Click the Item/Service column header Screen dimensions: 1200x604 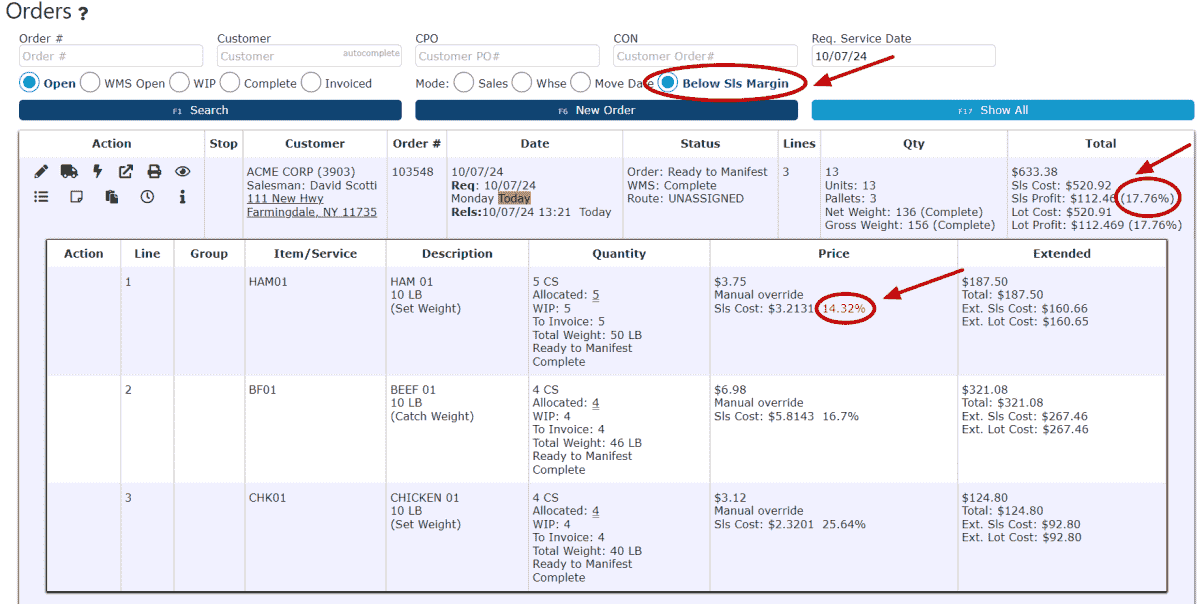pyautogui.click(x=315, y=253)
